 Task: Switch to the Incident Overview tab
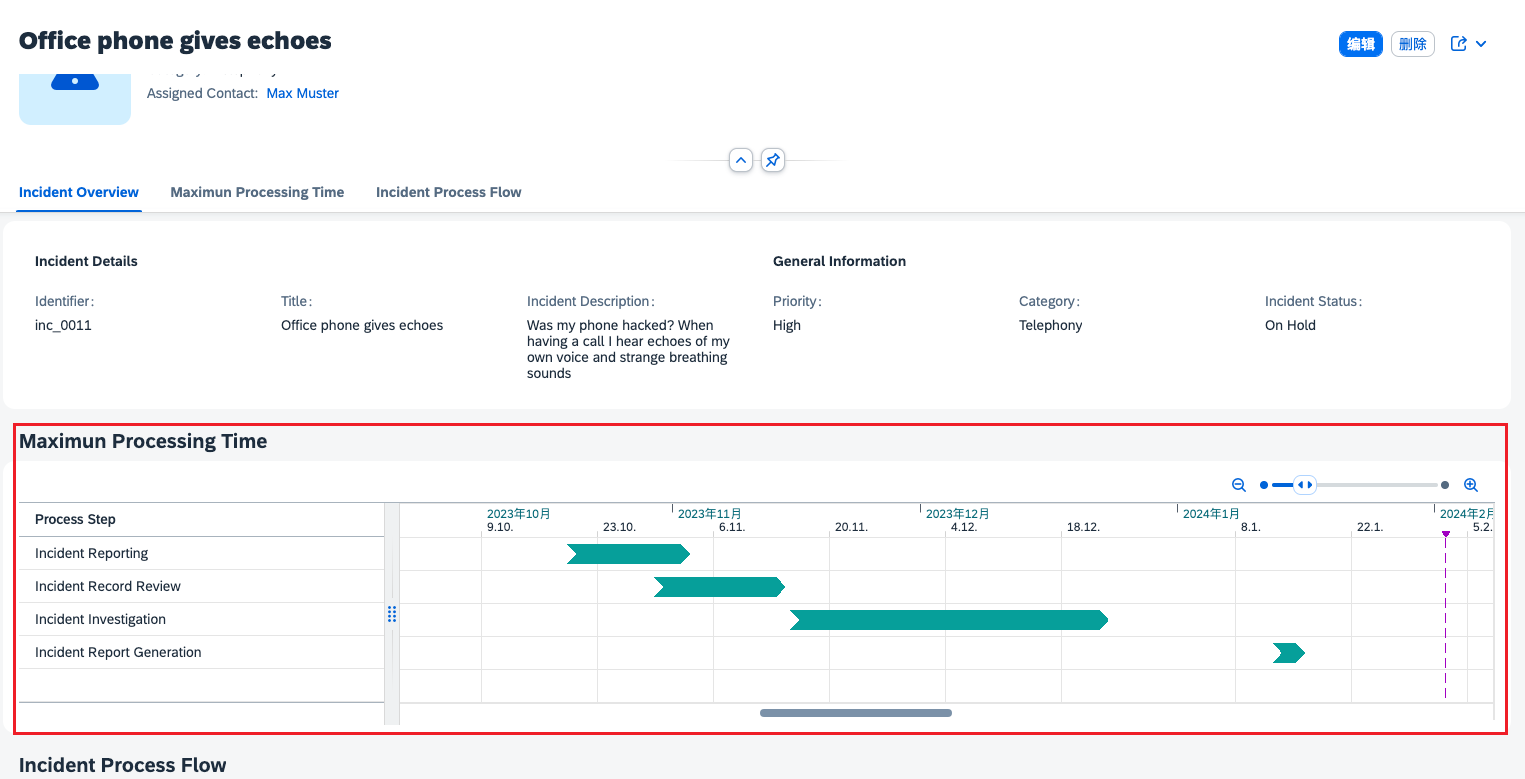(79, 192)
